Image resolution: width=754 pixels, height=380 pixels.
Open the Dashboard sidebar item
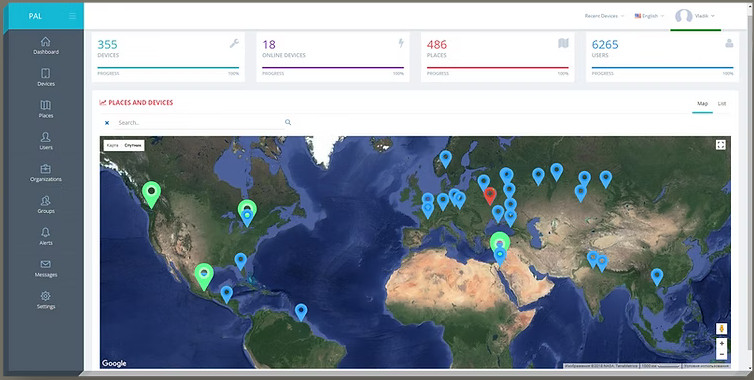pyautogui.click(x=46, y=46)
